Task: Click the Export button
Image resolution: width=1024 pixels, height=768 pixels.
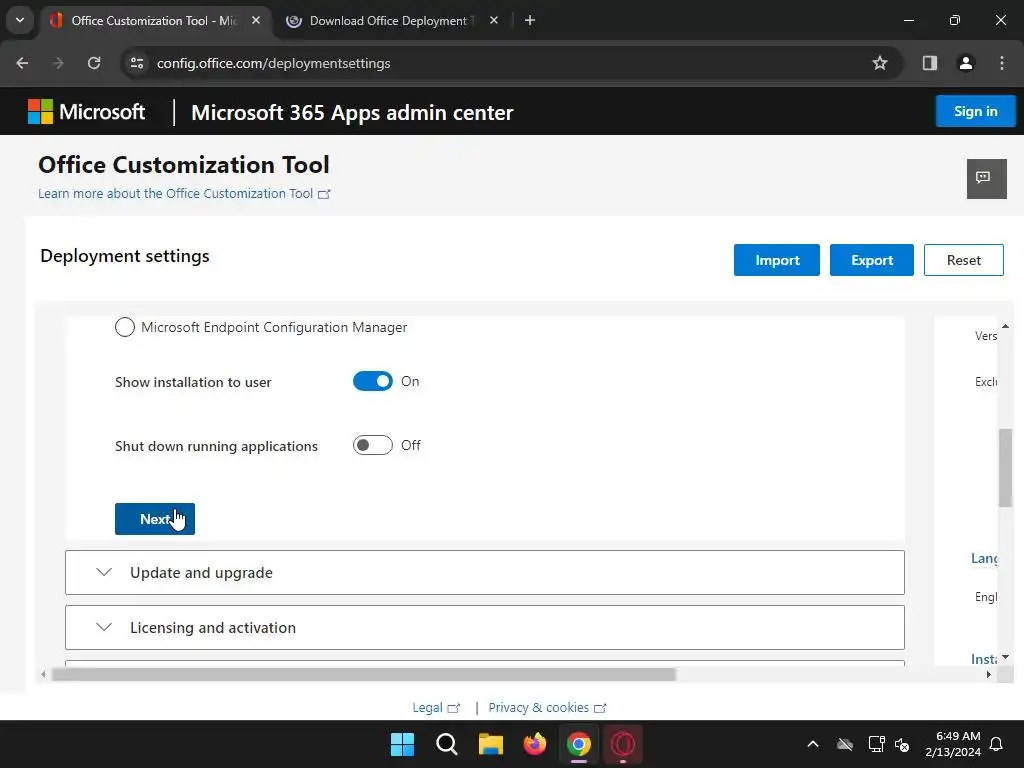Action: [x=871, y=260]
